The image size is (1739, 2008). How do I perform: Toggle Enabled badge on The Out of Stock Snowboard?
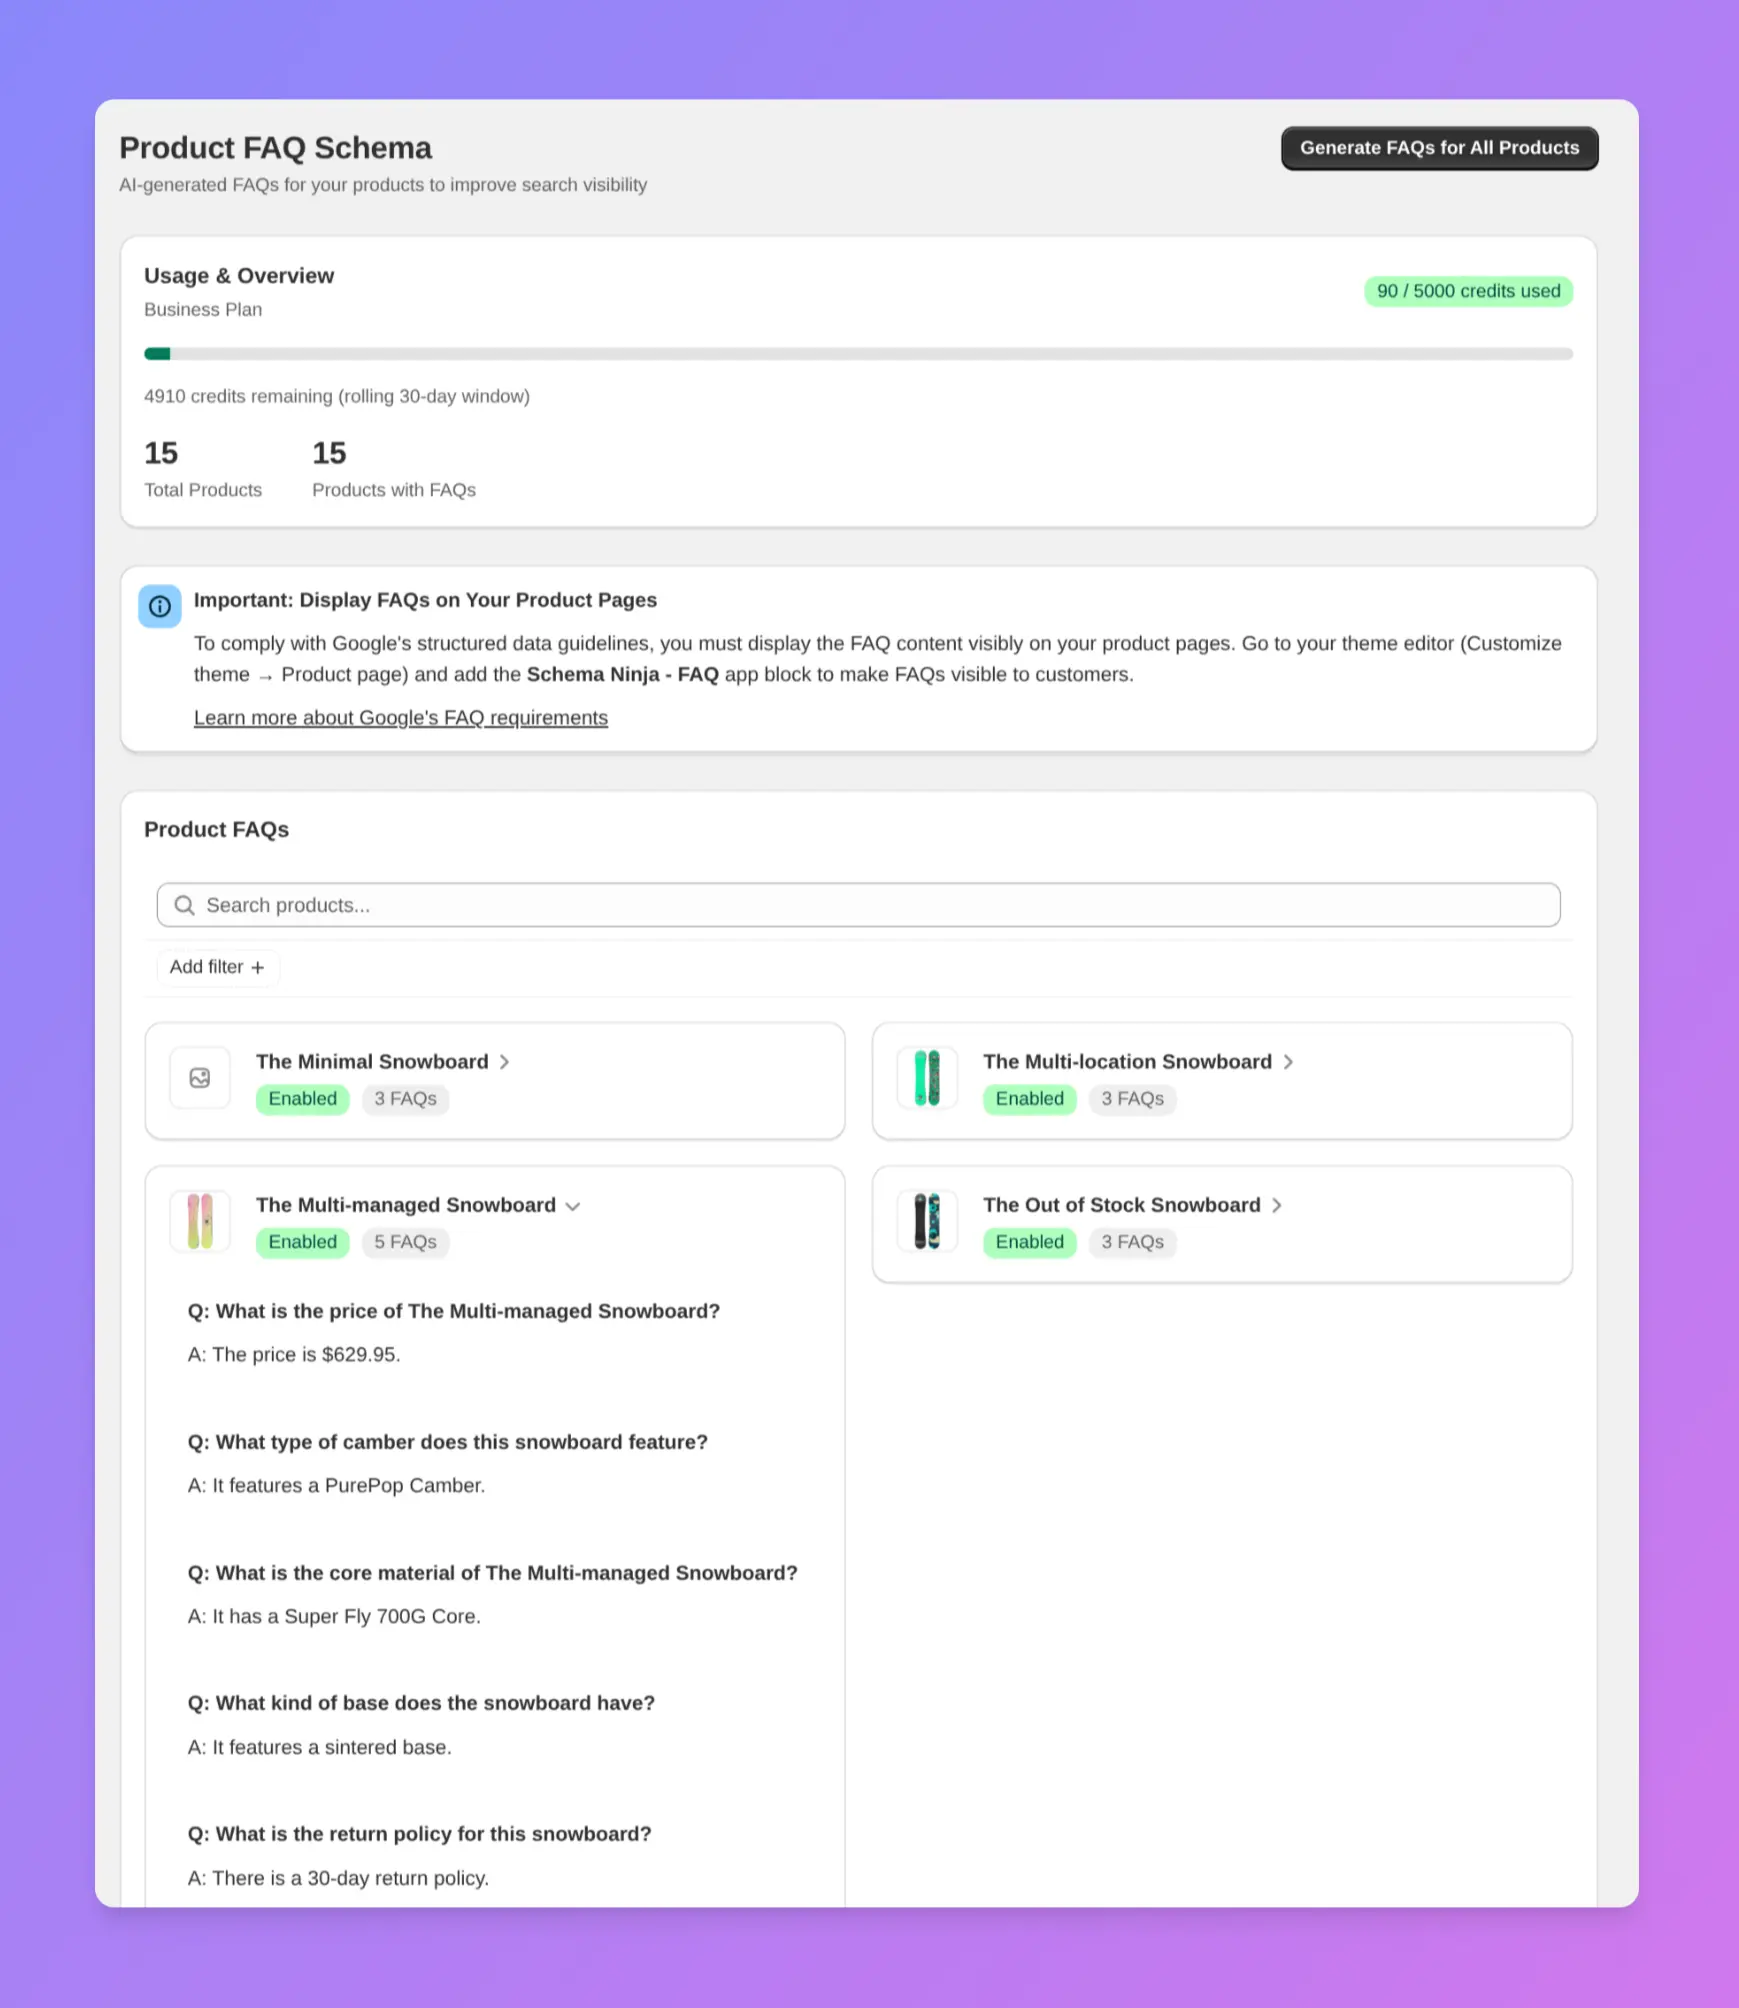click(1029, 1242)
